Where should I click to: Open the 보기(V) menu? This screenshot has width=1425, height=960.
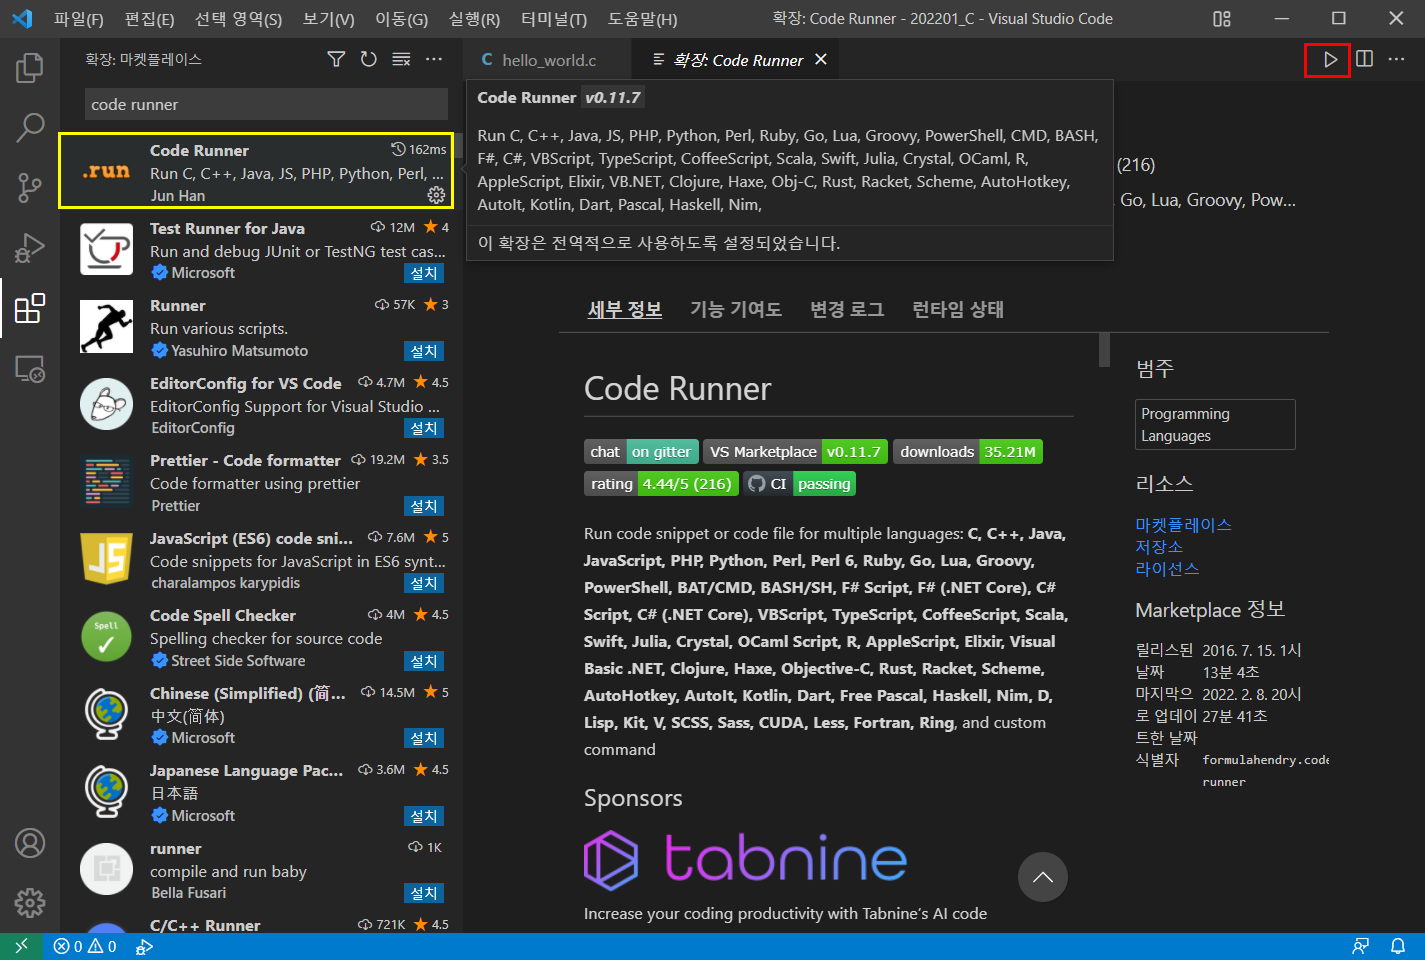coord(328,19)
